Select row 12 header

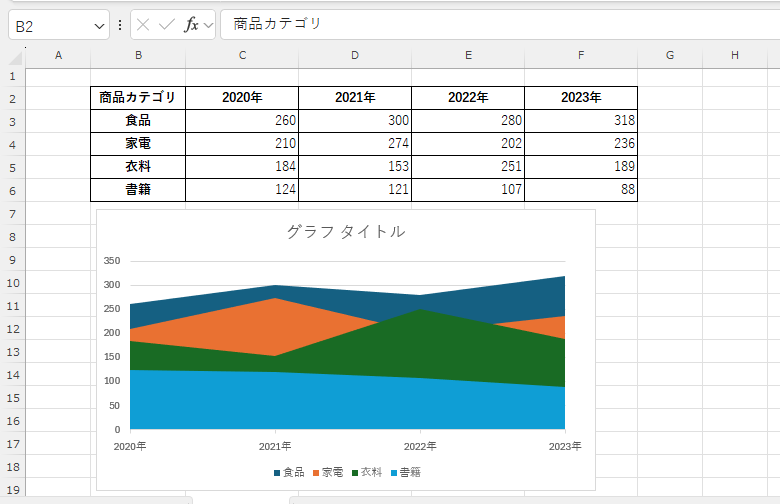click(12, 329)
